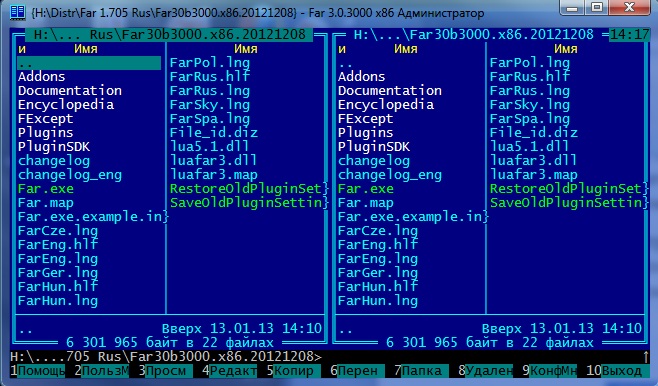Select the Addons folder in the right panel

click(361, 77)
